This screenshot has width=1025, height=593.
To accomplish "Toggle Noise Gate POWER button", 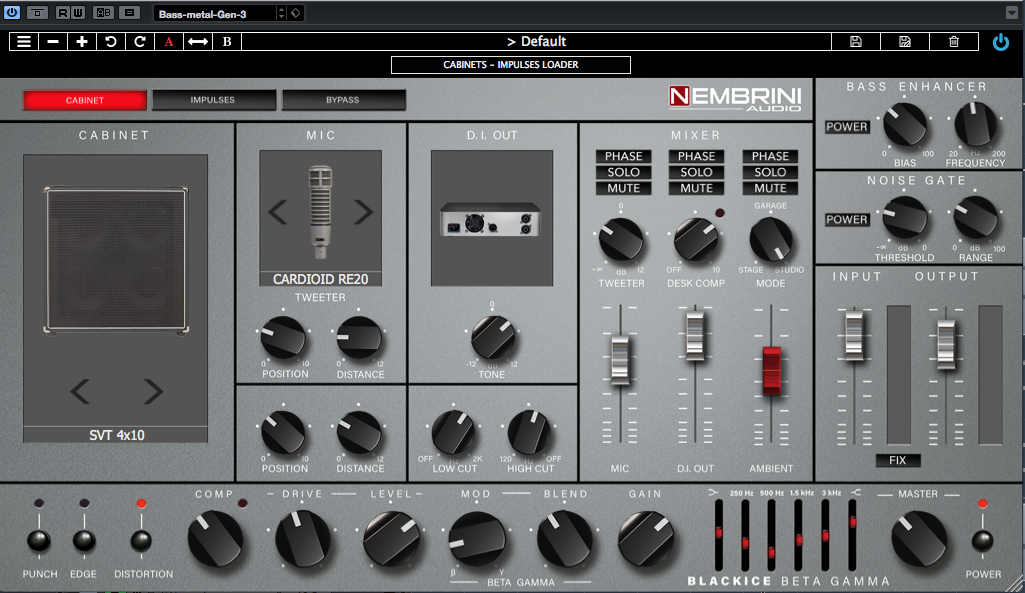I will (847, 220).
